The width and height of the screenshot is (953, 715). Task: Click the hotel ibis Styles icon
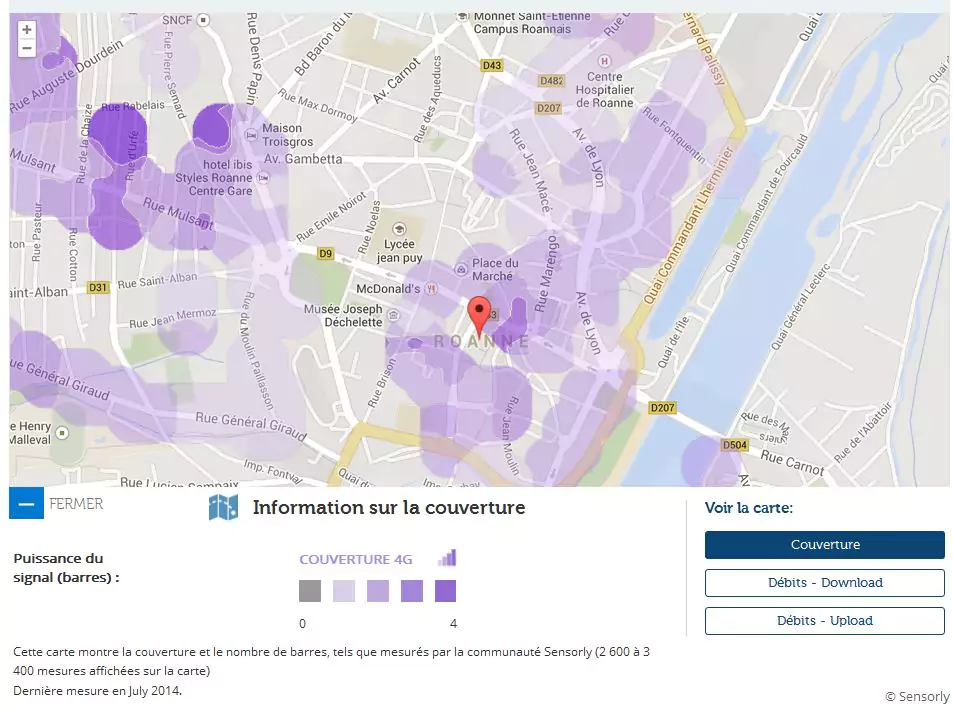(x=262, y=178)
